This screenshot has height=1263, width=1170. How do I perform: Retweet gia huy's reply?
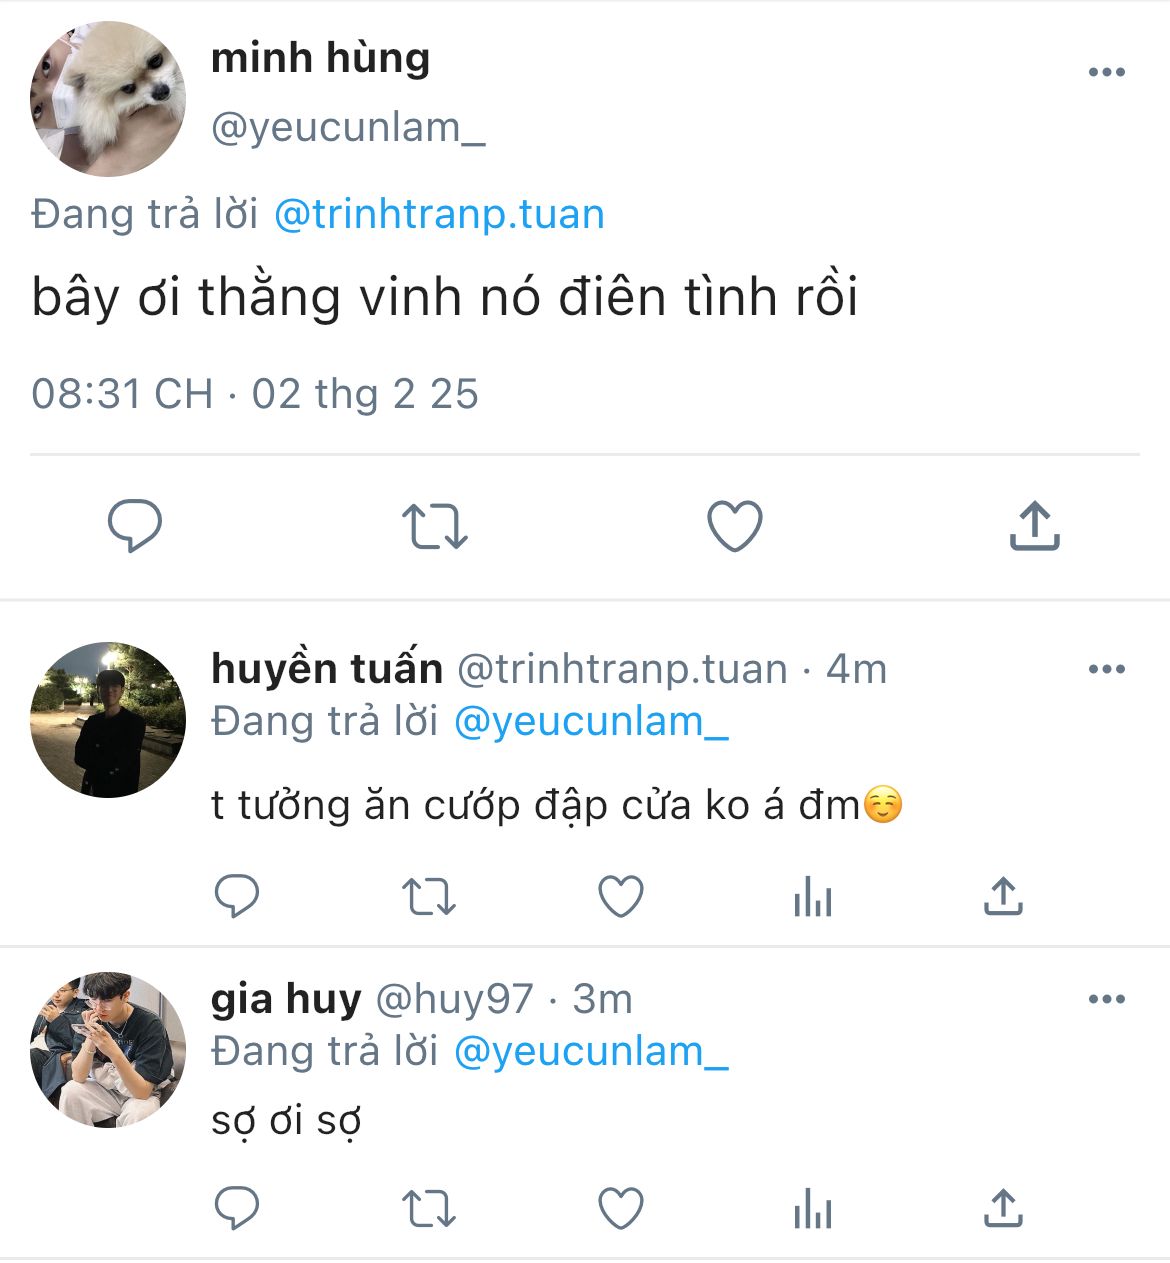429,1209
